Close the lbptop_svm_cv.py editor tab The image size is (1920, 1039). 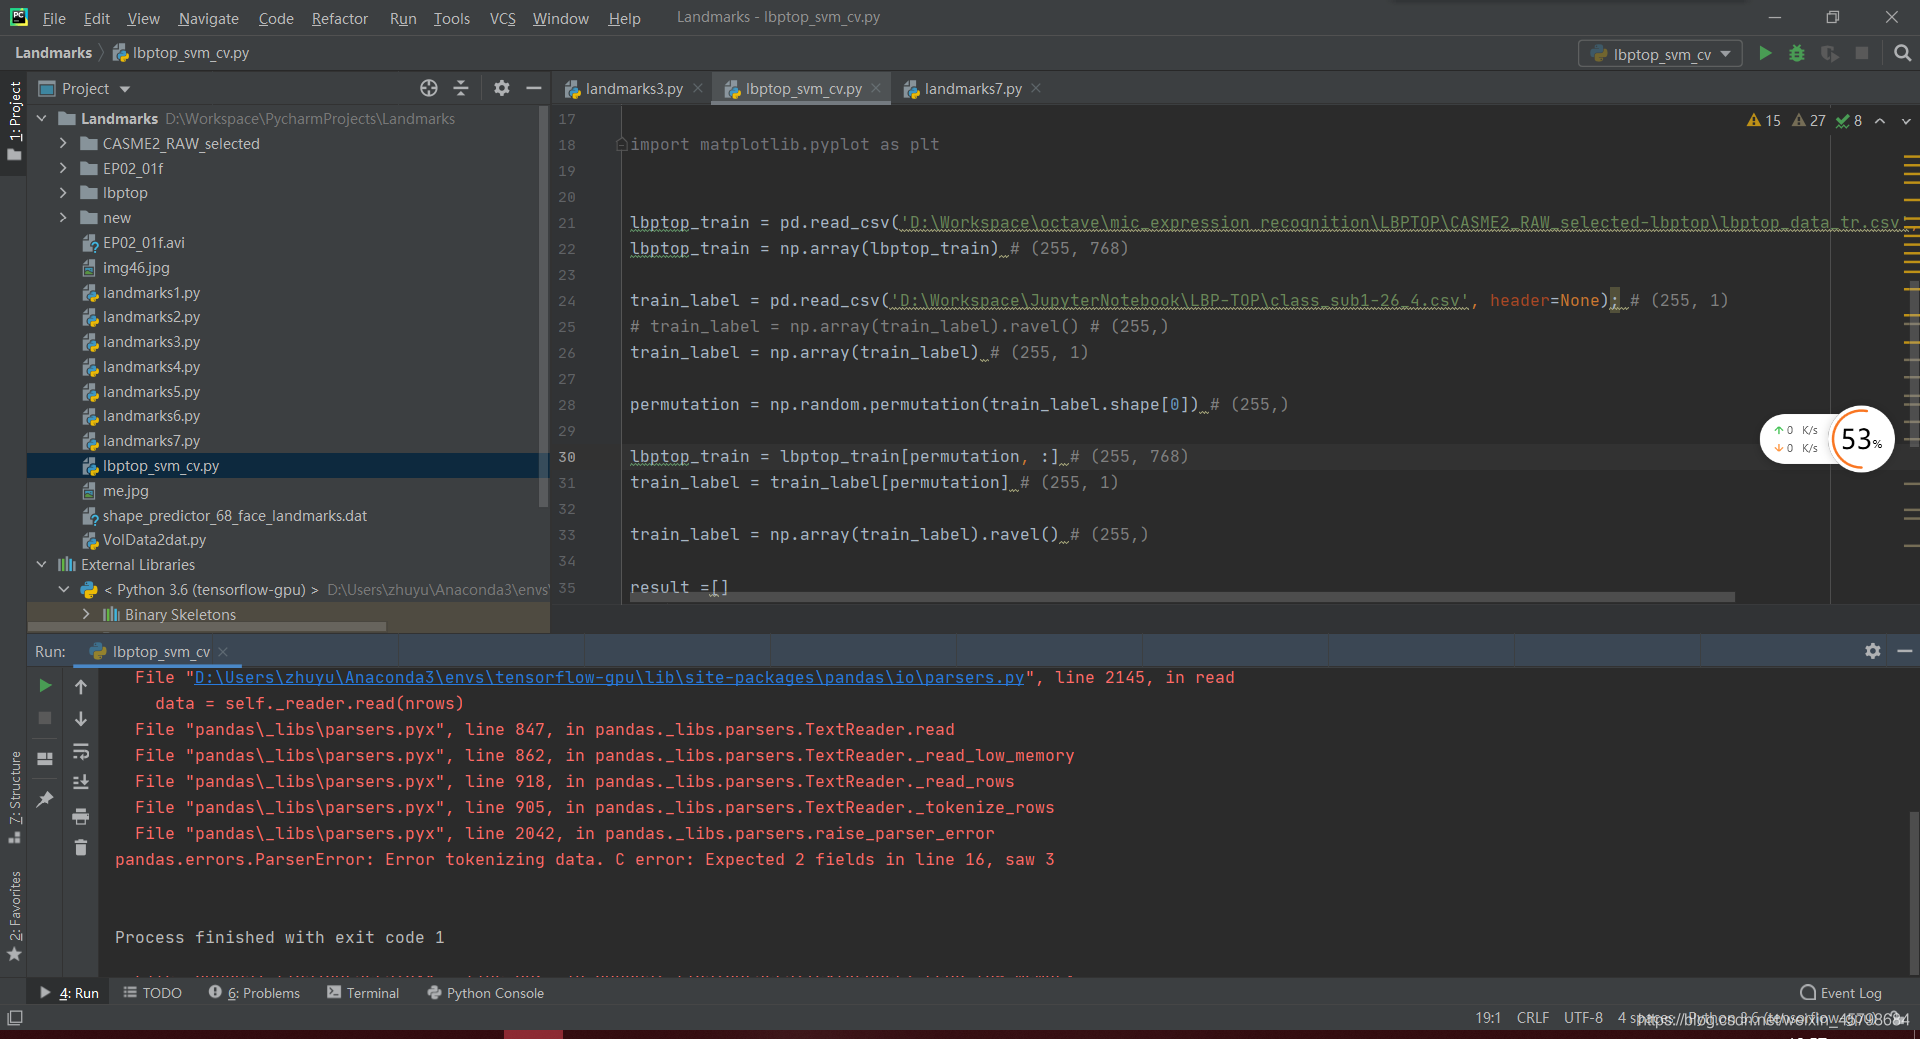pos(876,88)
